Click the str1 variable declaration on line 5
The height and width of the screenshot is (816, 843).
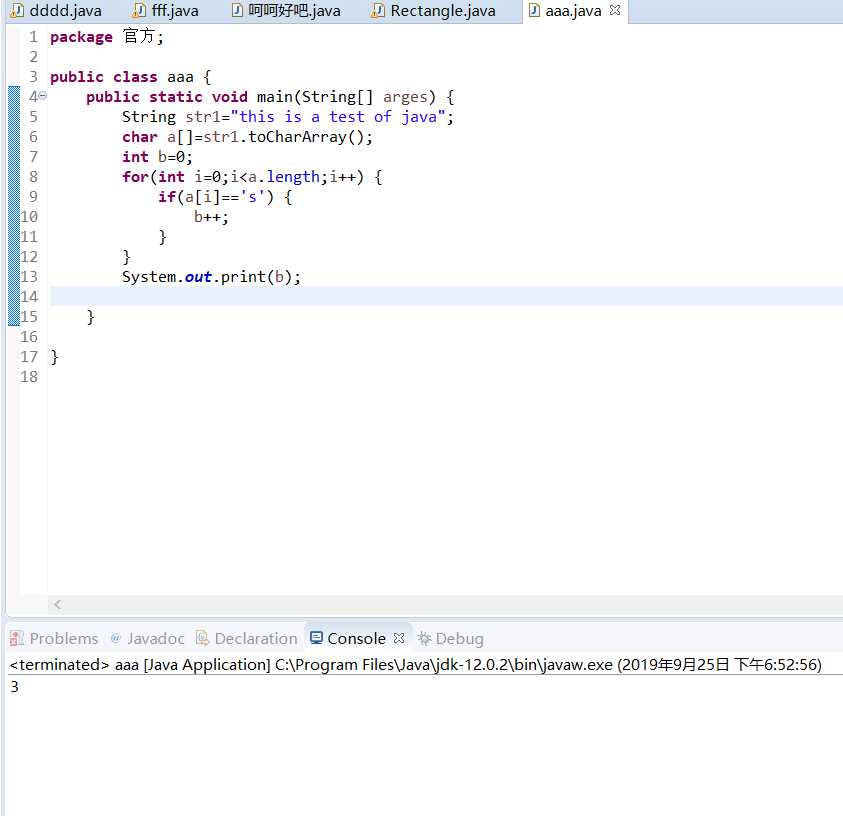pyautogui.click(x=203, y=117)
